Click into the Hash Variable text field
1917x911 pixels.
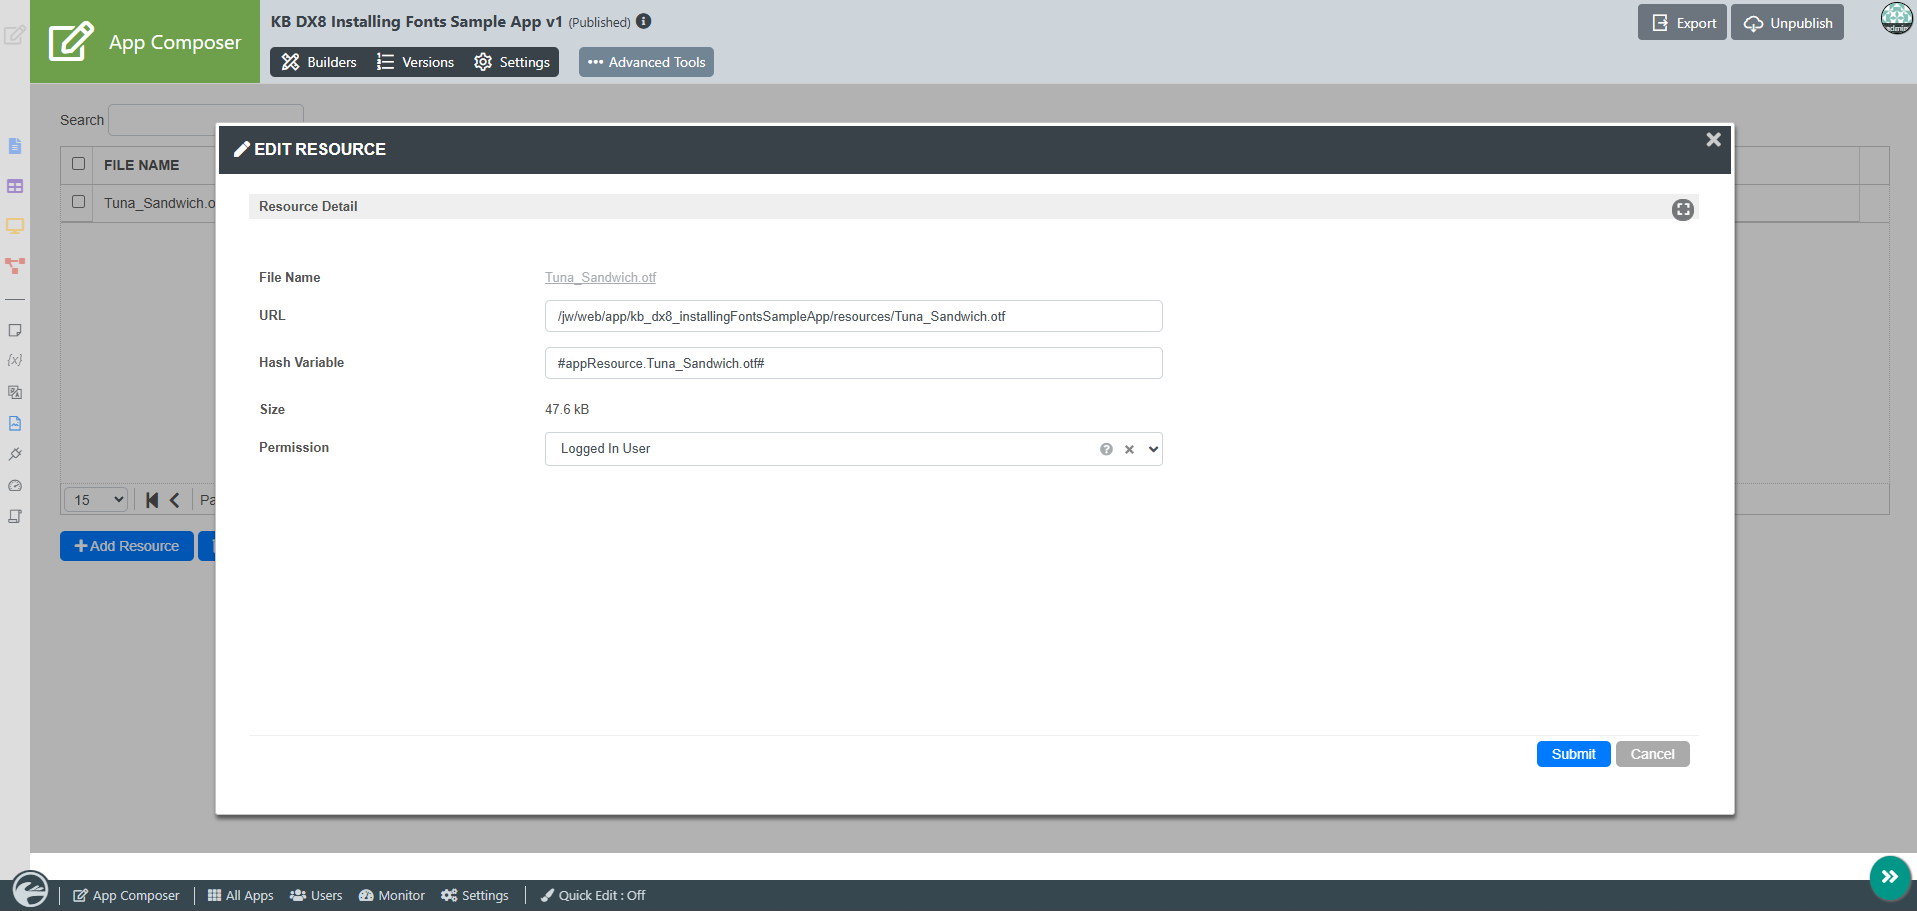853,363
